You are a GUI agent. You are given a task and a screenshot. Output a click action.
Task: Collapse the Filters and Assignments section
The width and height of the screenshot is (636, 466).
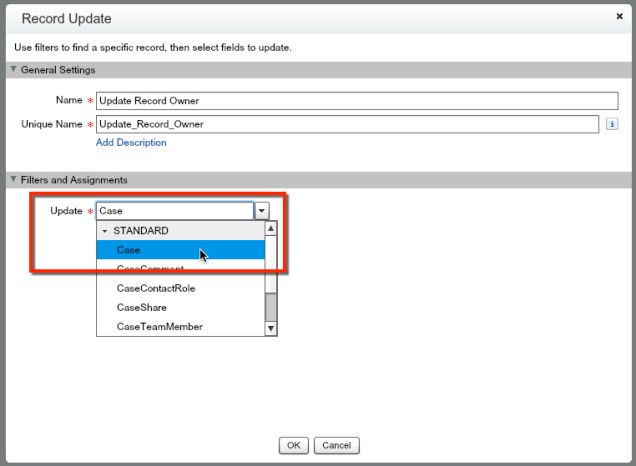click(12, 180)
